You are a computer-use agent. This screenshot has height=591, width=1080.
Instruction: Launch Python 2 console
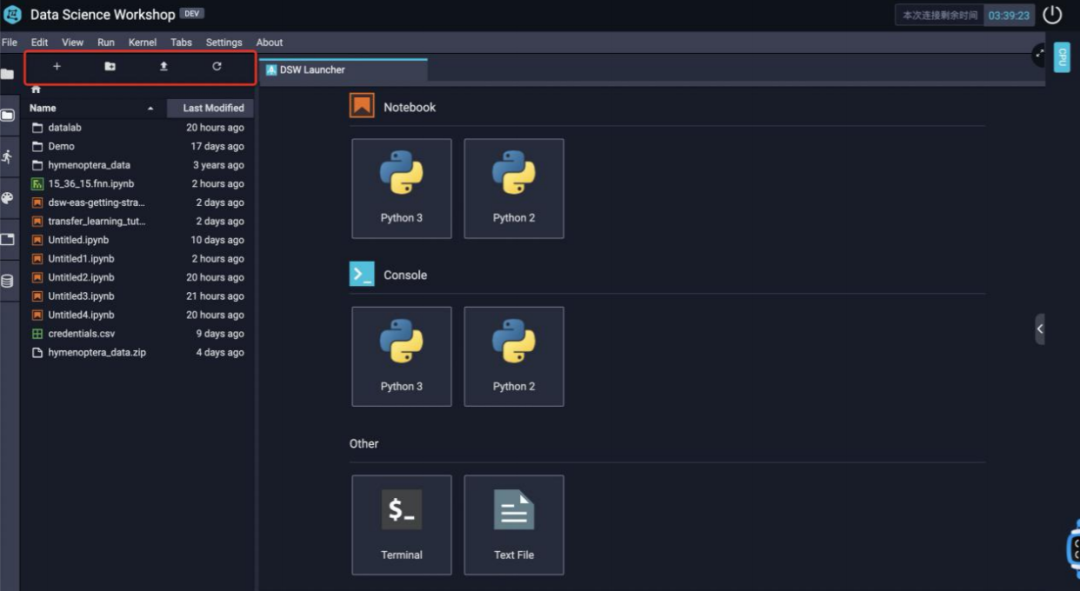pyautogui.click(x=514, y=357)
